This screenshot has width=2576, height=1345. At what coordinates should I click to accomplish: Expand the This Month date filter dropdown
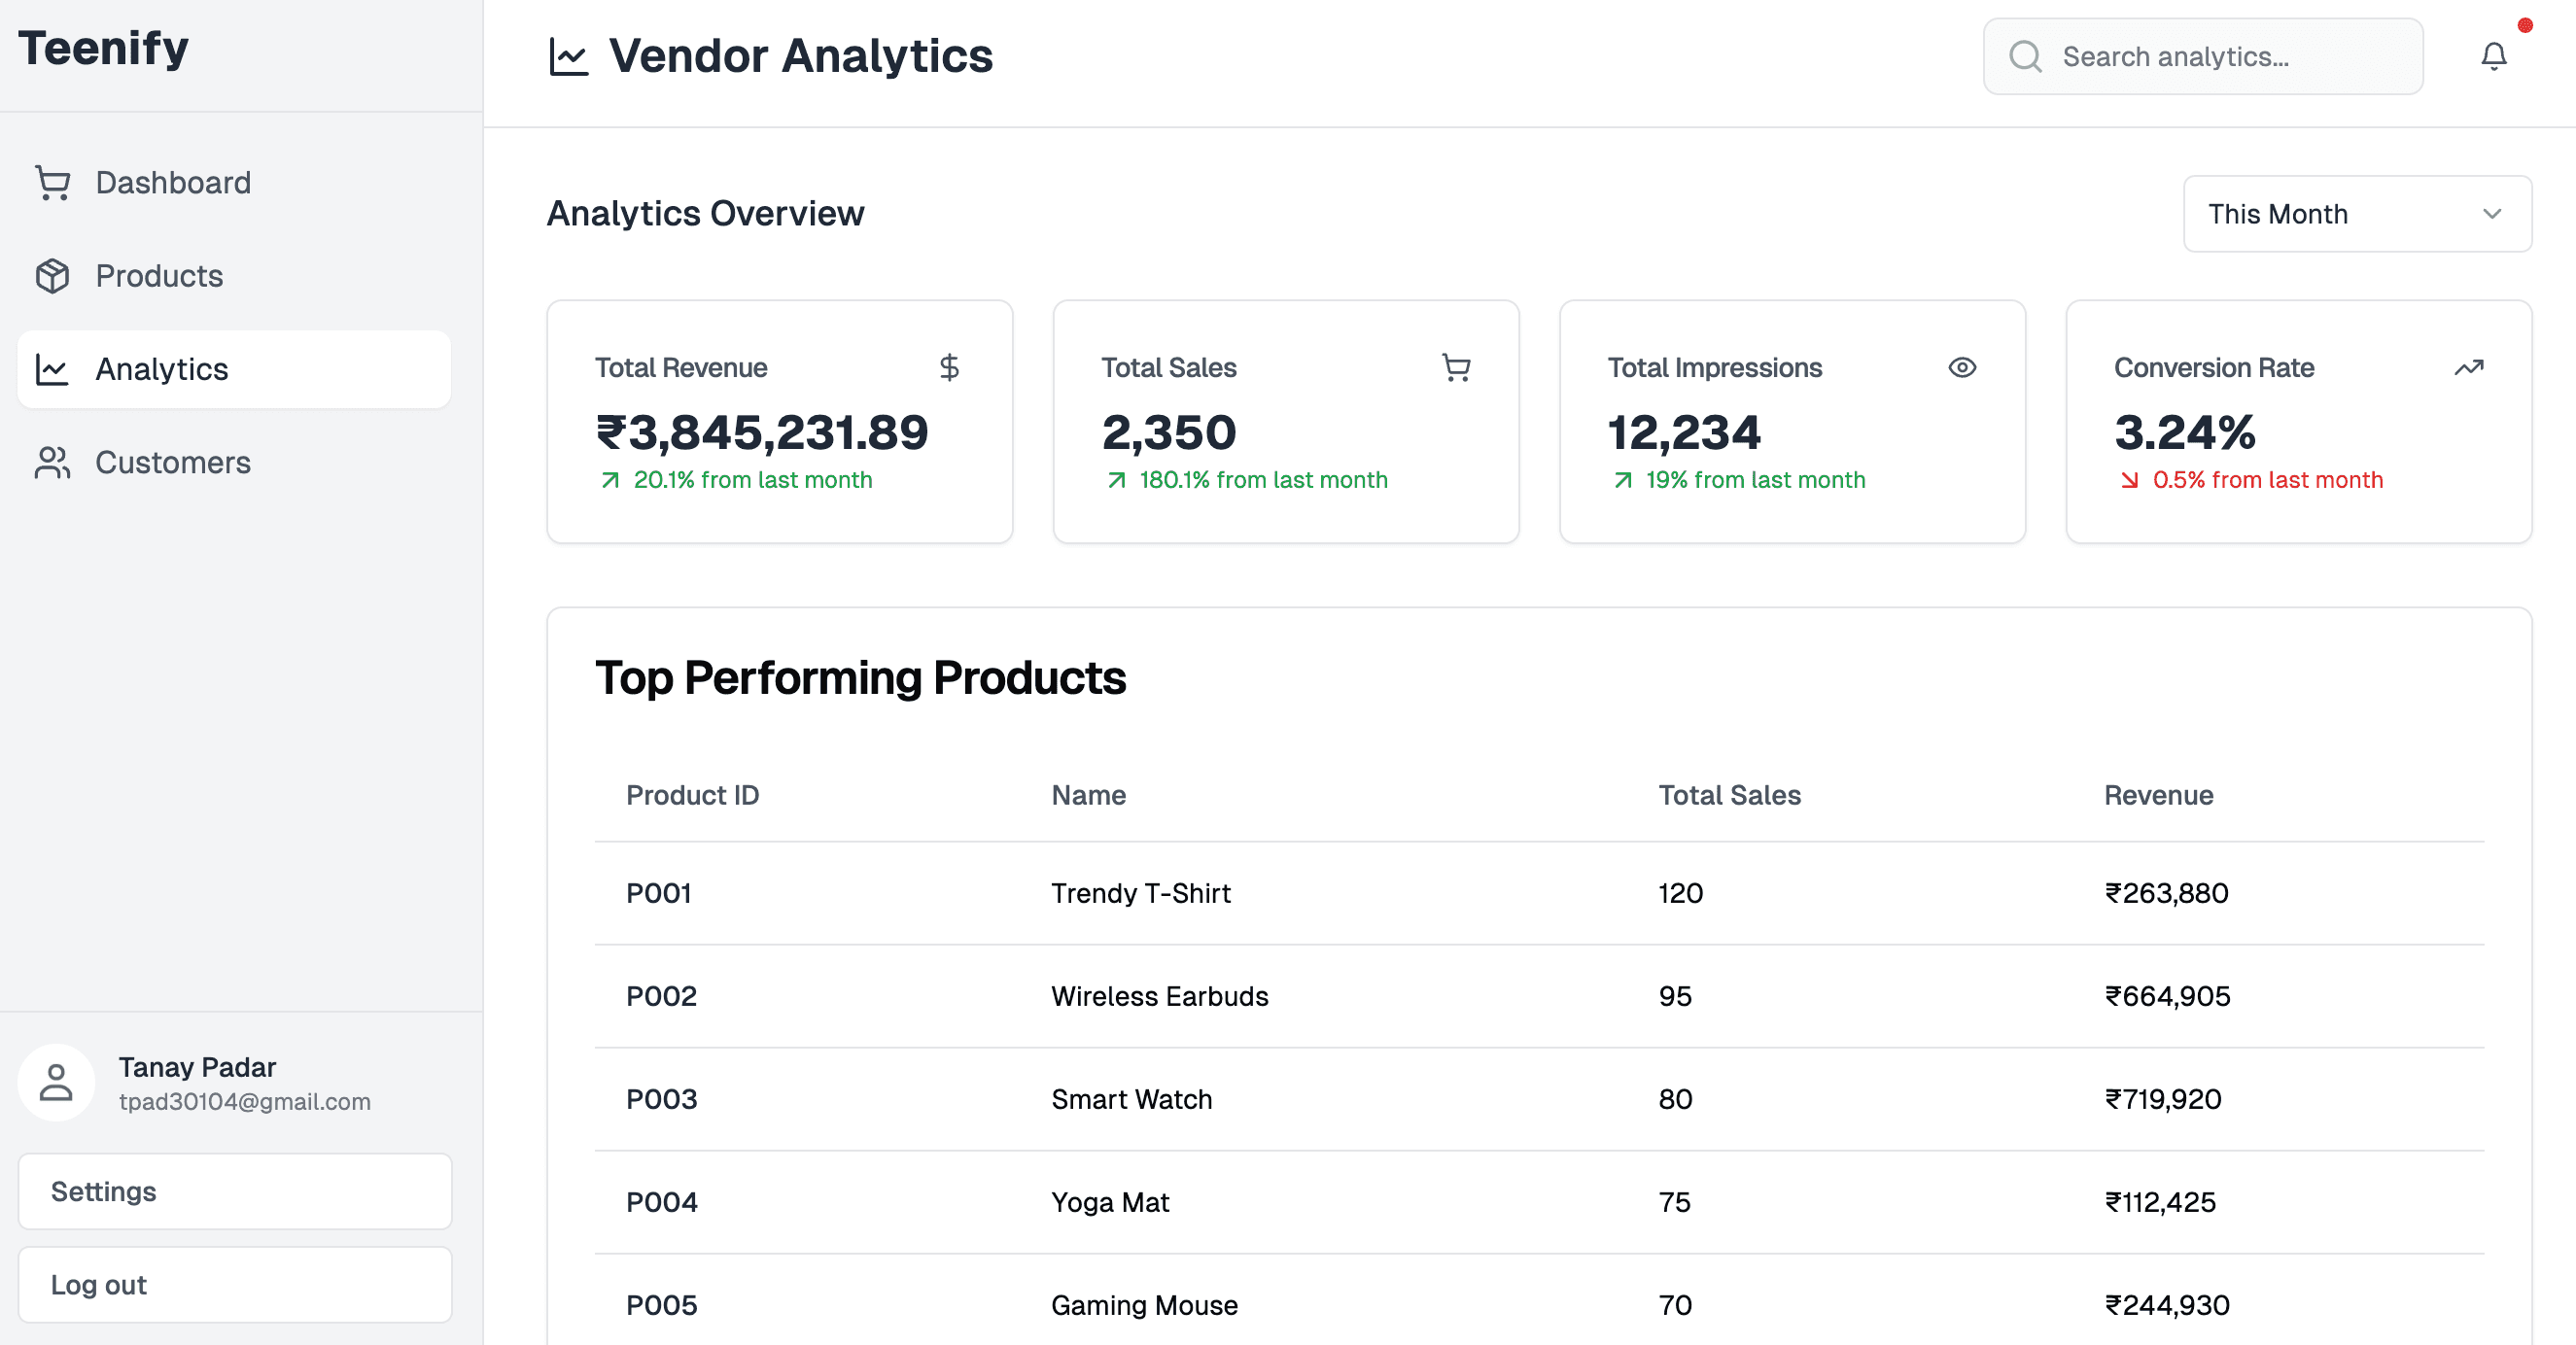[2356, 215]
